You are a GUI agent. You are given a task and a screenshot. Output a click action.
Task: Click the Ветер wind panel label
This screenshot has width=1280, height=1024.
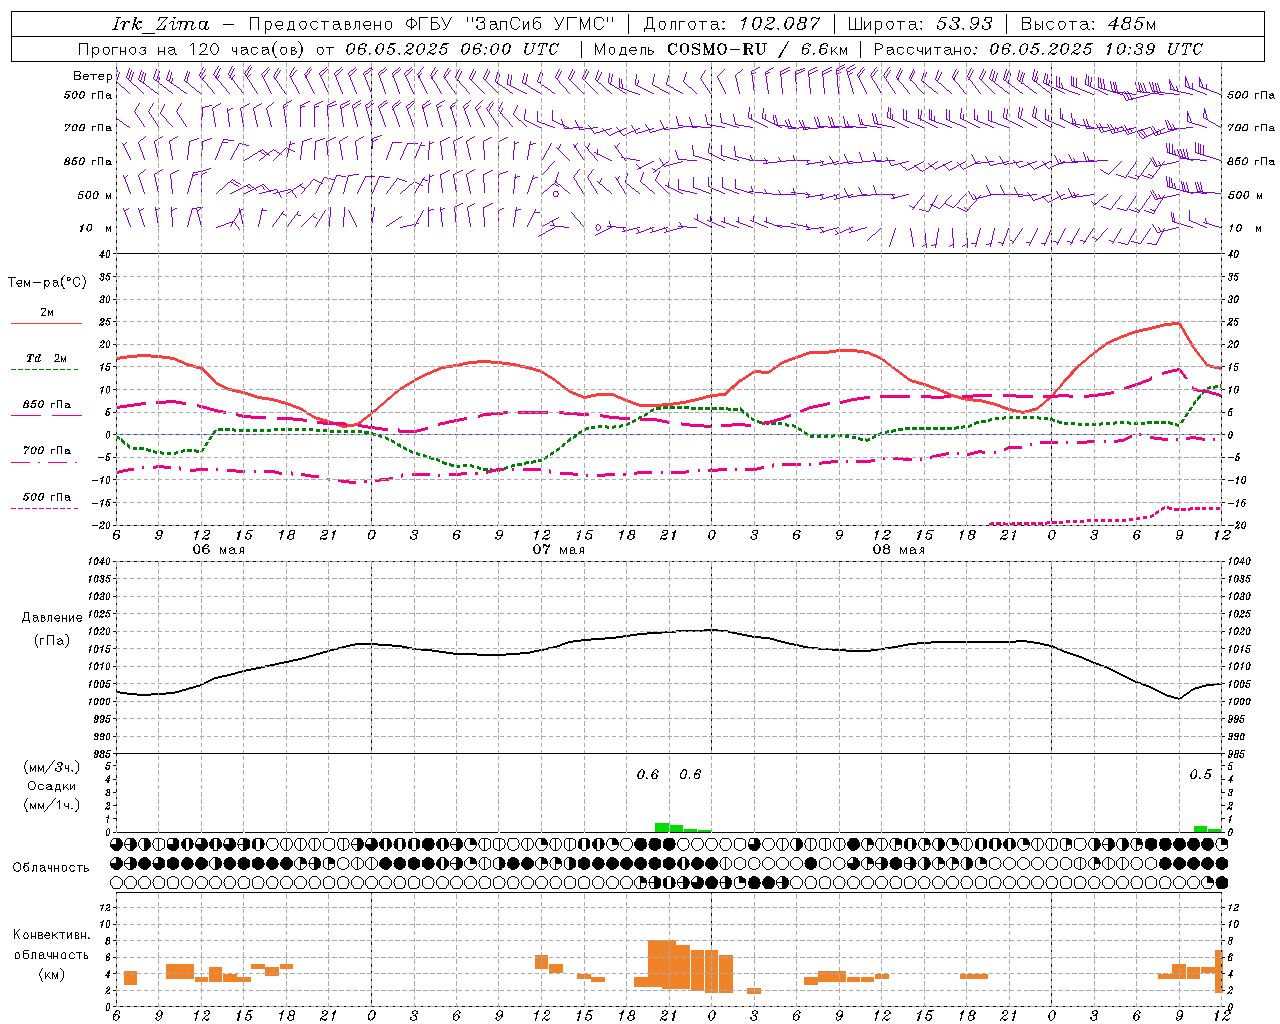tap(92, 76)
